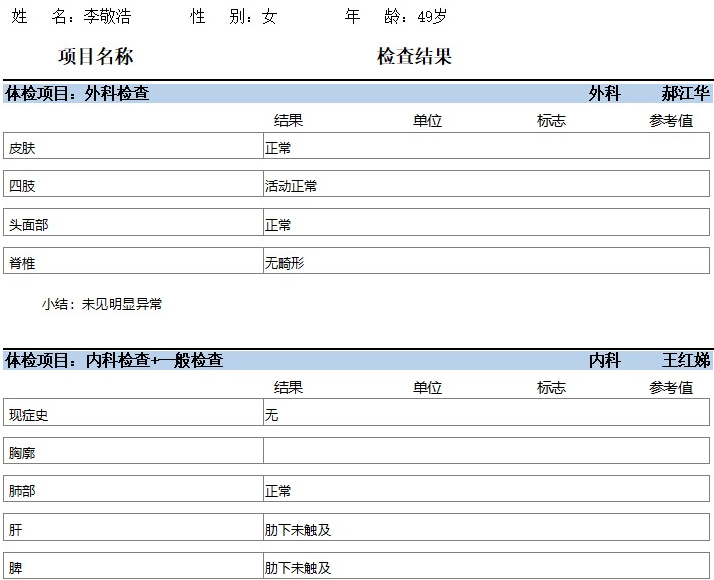Click the 无 result in 现症史 row
This screenshot has height=580, width=714.
[x=271, y=415]
